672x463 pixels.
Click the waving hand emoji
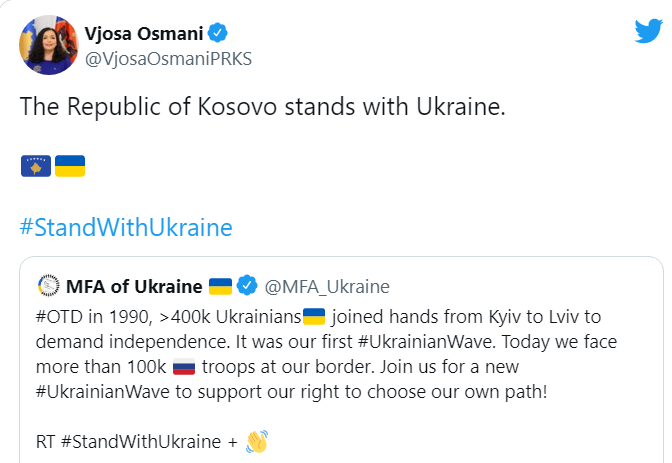tap(257, 441)
